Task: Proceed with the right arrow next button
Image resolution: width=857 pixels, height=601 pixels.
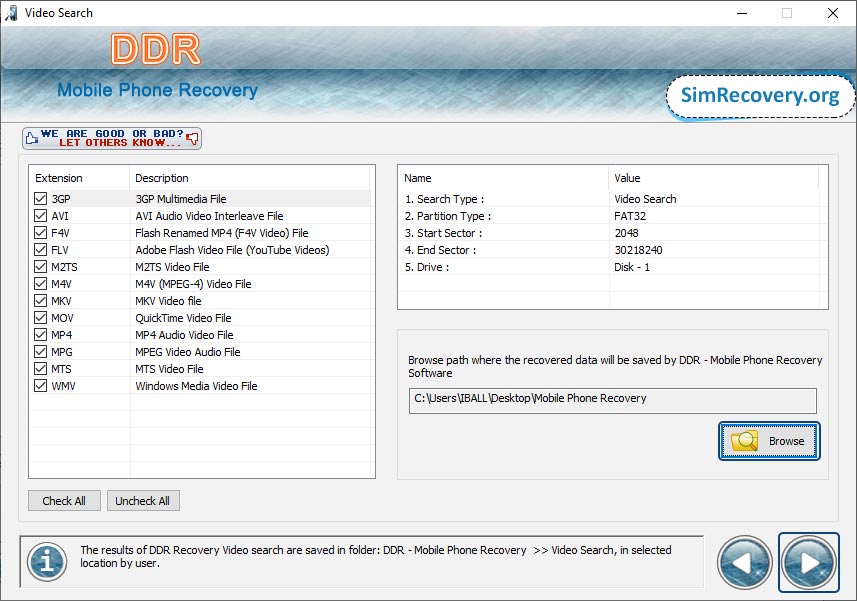Action: (x=809, y=562)
